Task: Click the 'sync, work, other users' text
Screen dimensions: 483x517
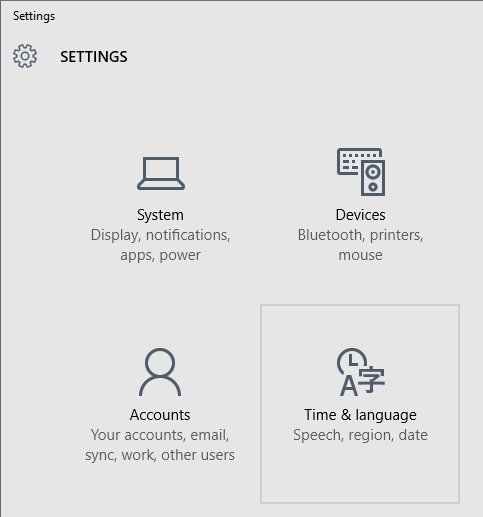Action: pyautogui.click(x=160, y=455)
